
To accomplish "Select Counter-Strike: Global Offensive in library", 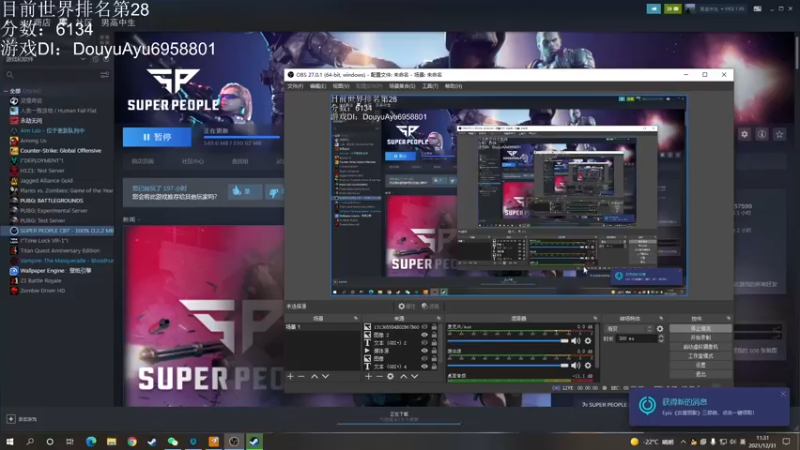I will tap(60, 151).
